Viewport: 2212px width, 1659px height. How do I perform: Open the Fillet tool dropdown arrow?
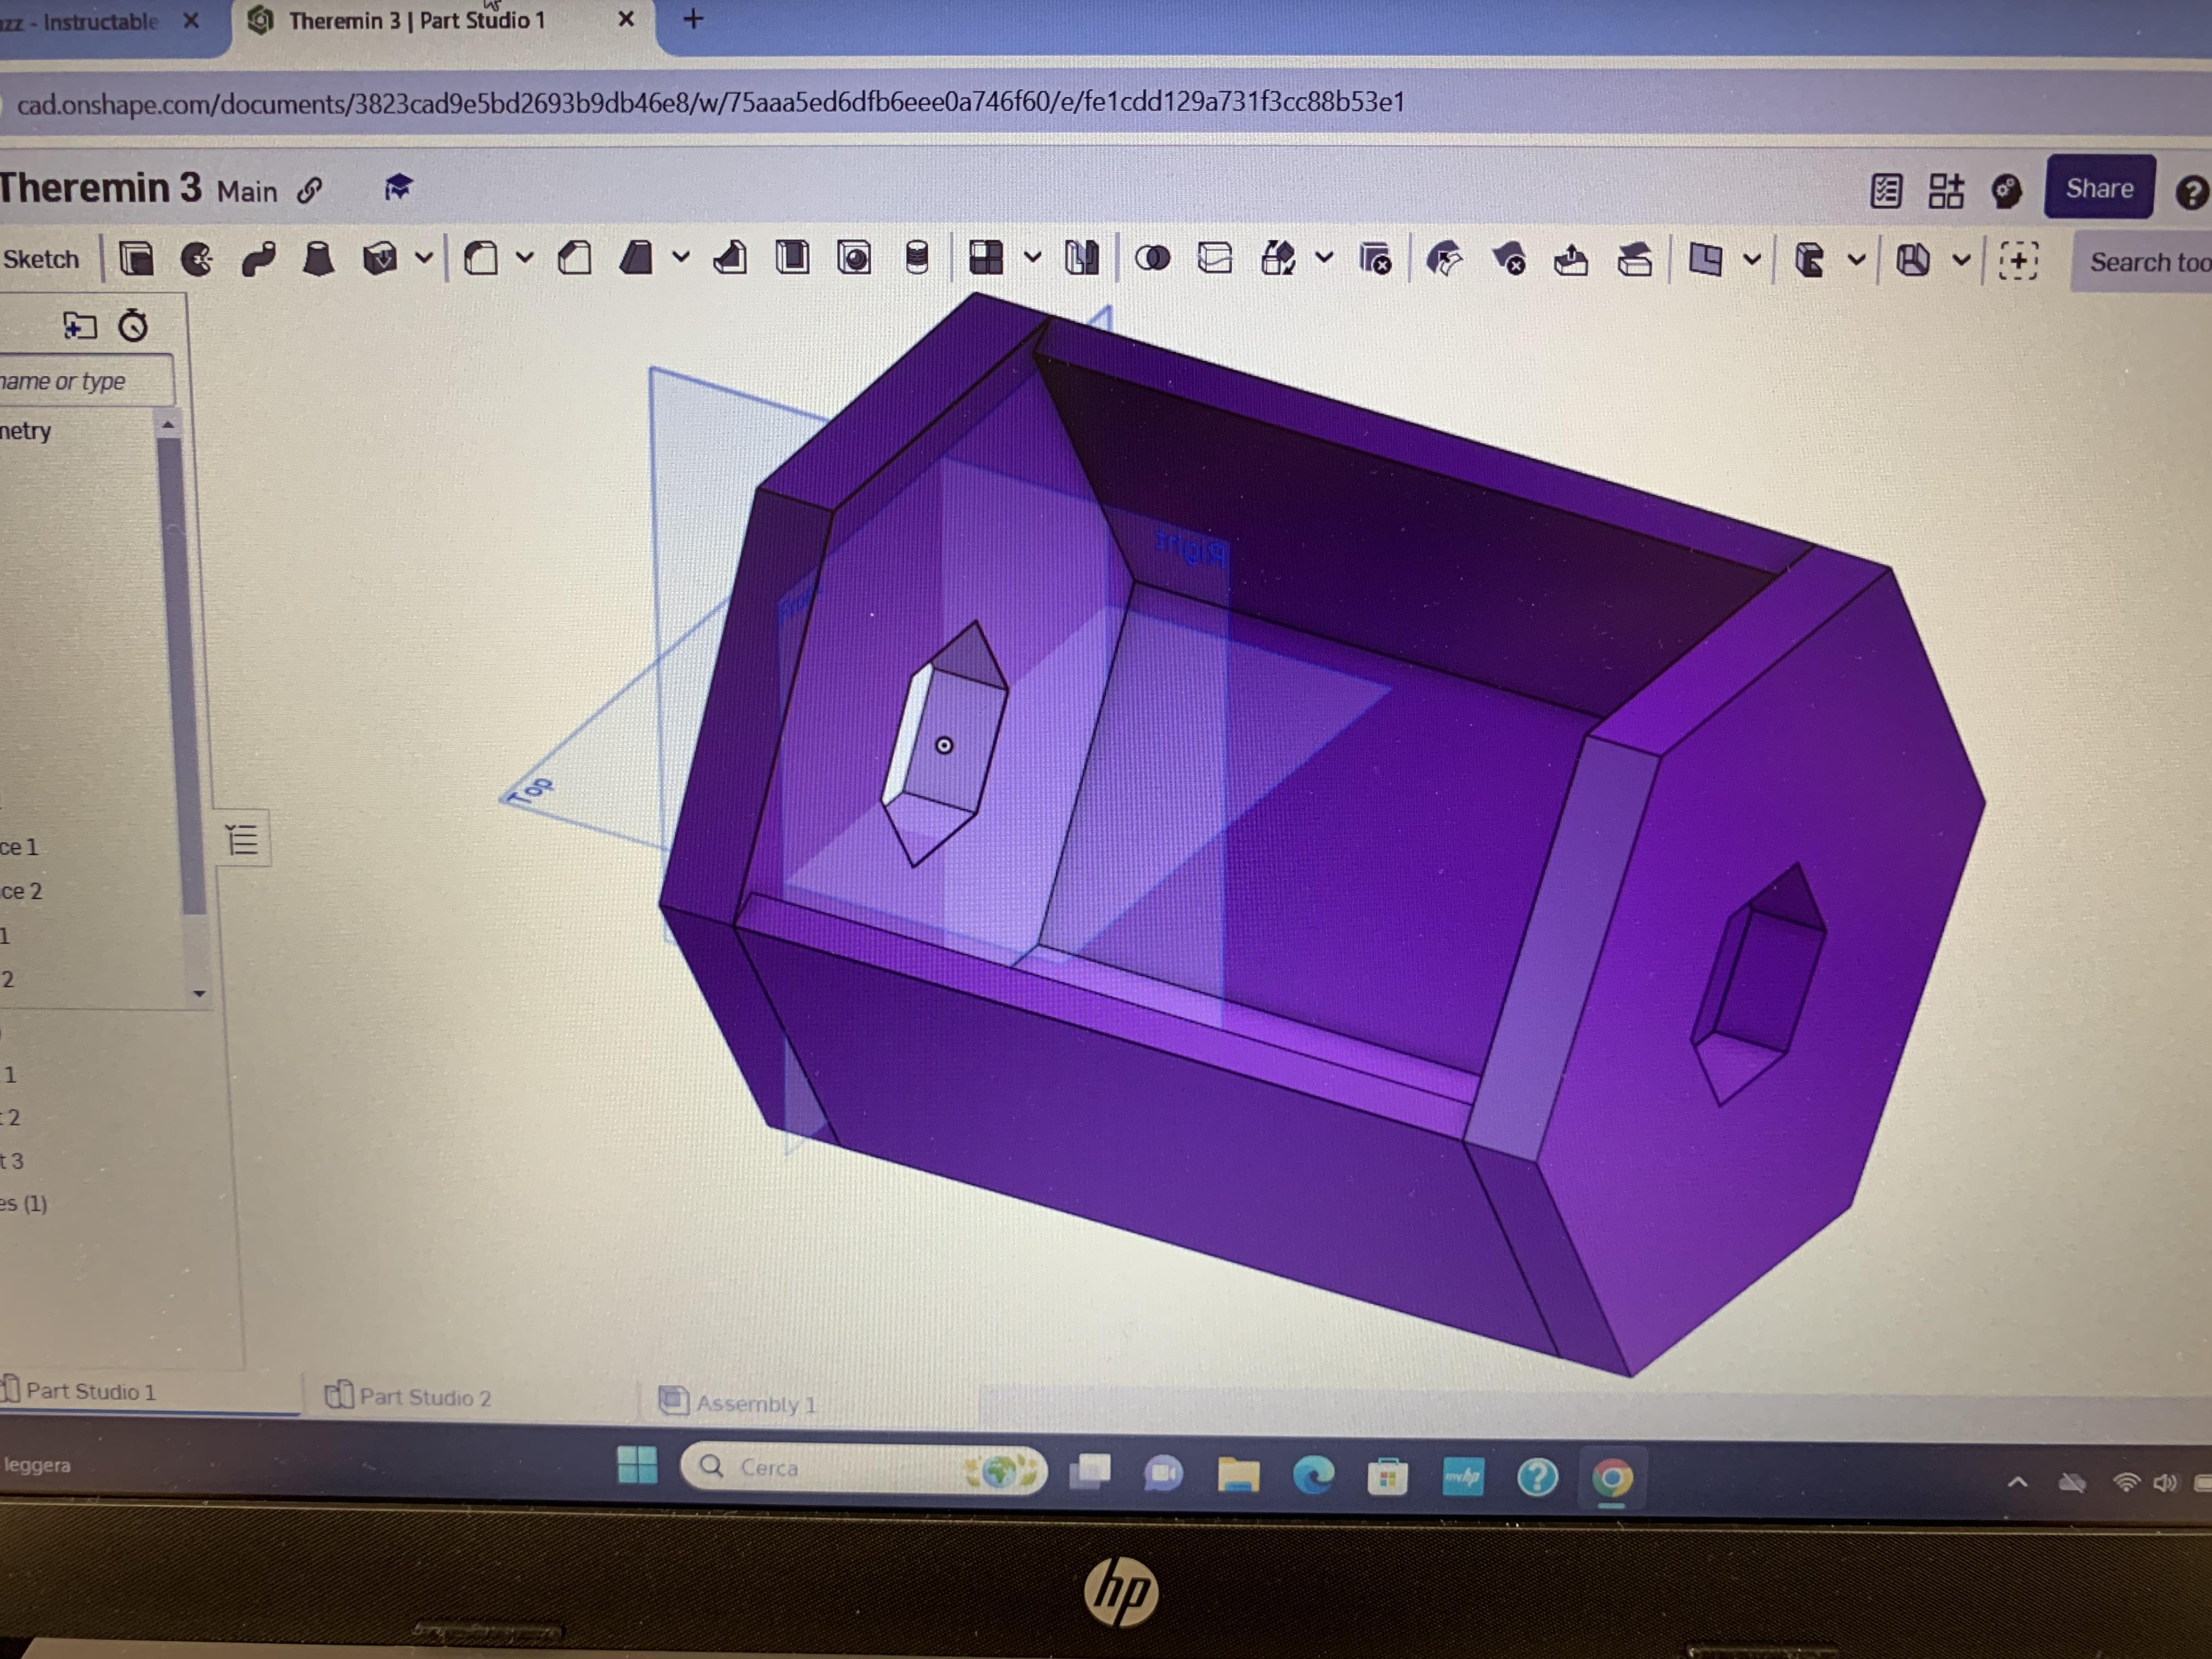[525, 258]
